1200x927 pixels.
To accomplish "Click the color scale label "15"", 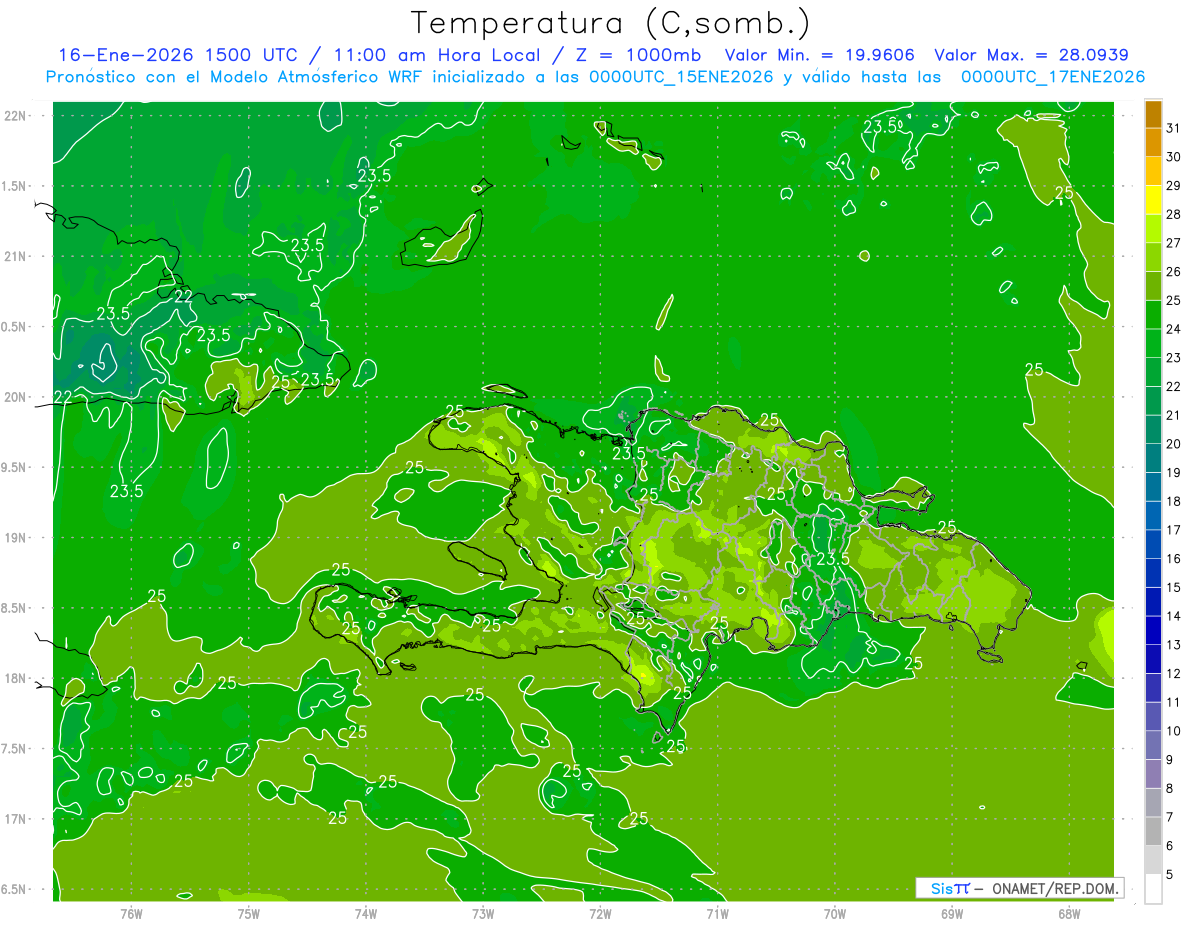I will tap(1173, 587).
